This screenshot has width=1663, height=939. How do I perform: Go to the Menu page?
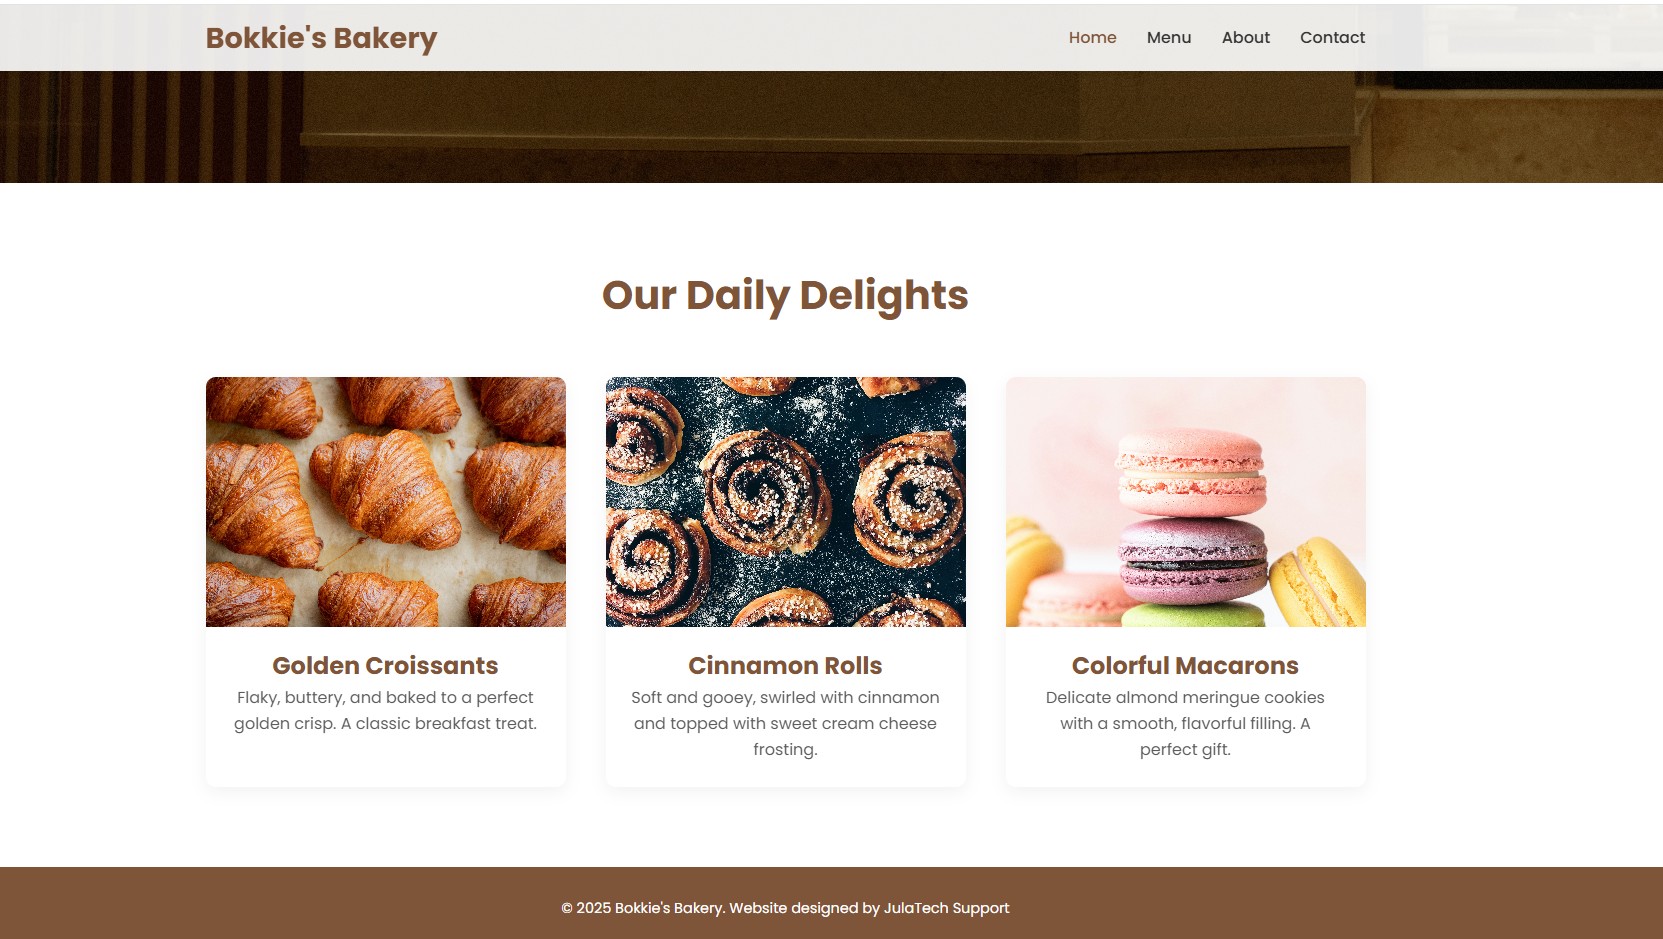1168,37
